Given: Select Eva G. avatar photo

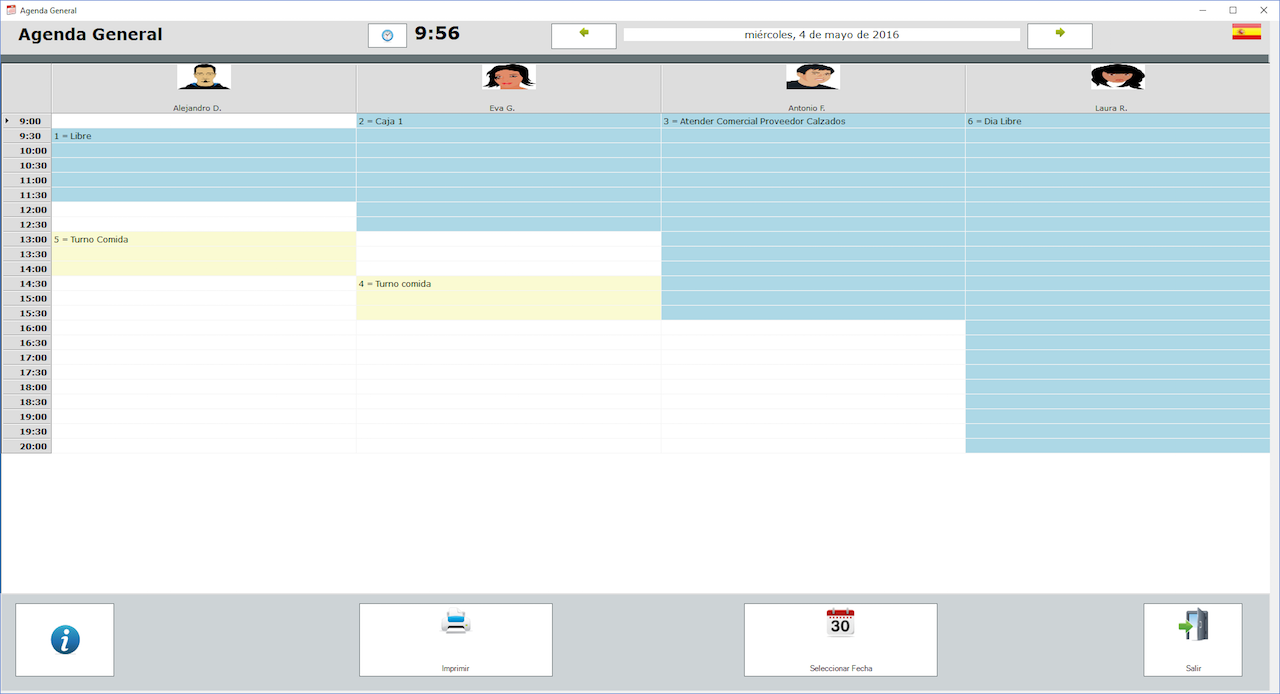Looking at the screenshot, I should (509, 78).
